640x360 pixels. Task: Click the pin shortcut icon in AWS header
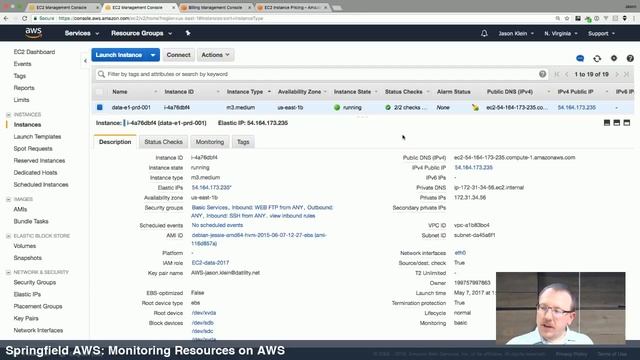point(188,33)
